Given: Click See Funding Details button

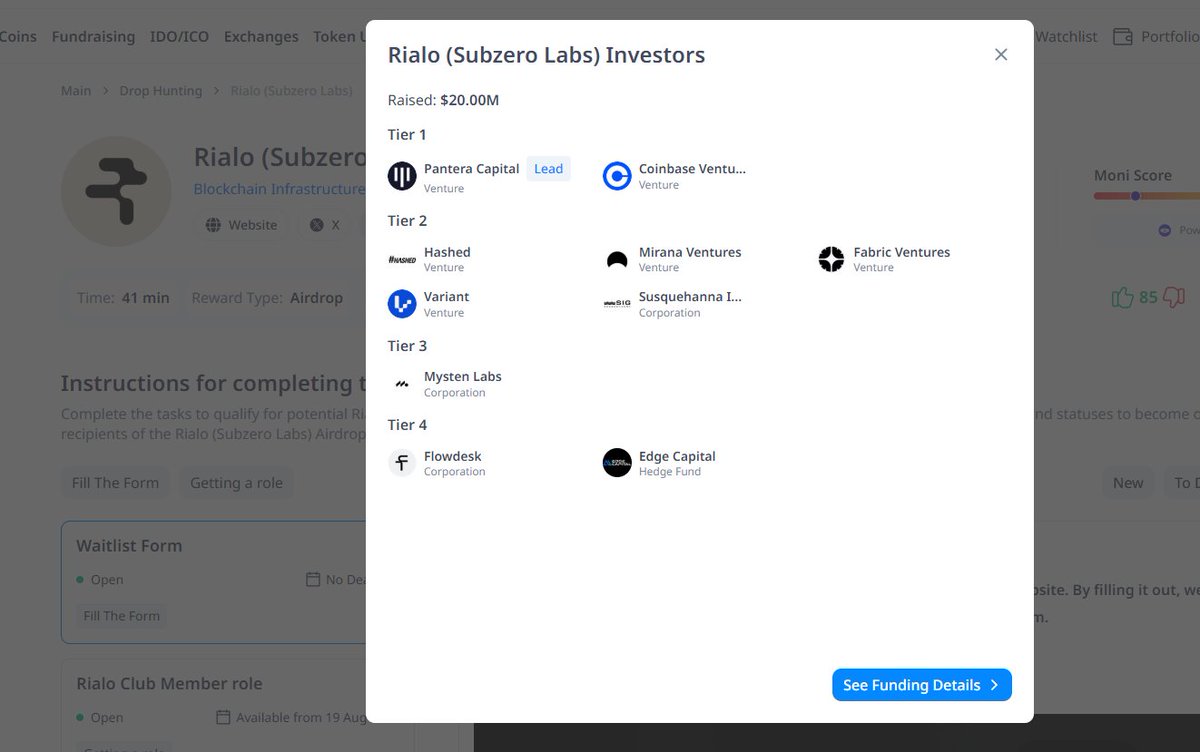Looking at the screenshot, I should 922,685.
